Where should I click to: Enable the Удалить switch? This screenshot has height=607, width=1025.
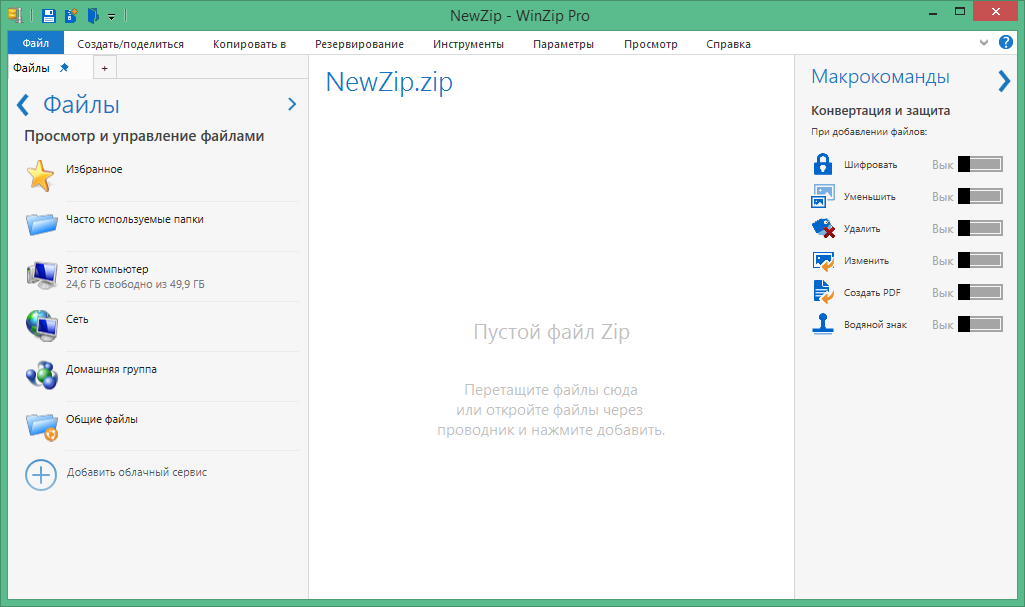click(x=981, y=228)
